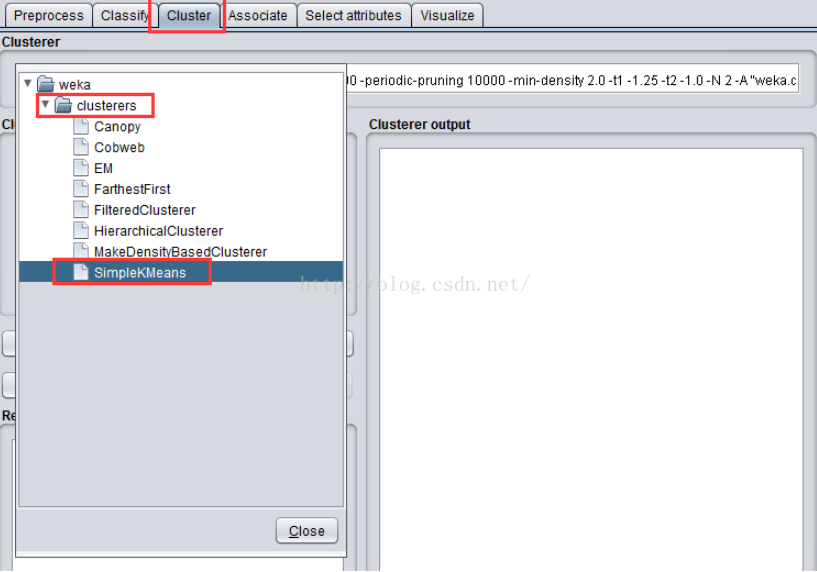Click the Cobweb file icon
Image resolution: width=817 pixels, height=572 pixels.
[x=81, y=148]
